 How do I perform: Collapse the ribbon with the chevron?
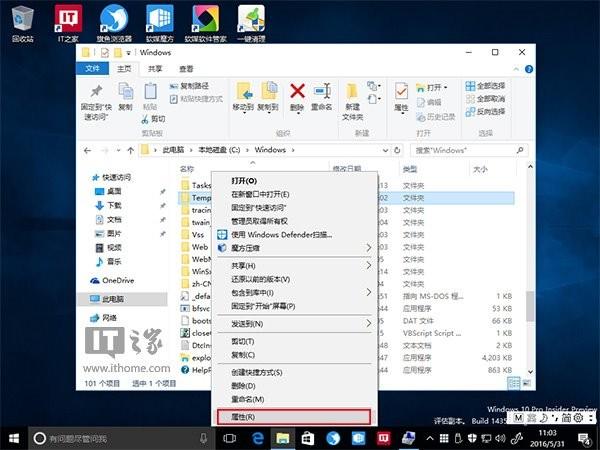click(x=516, y=69)
